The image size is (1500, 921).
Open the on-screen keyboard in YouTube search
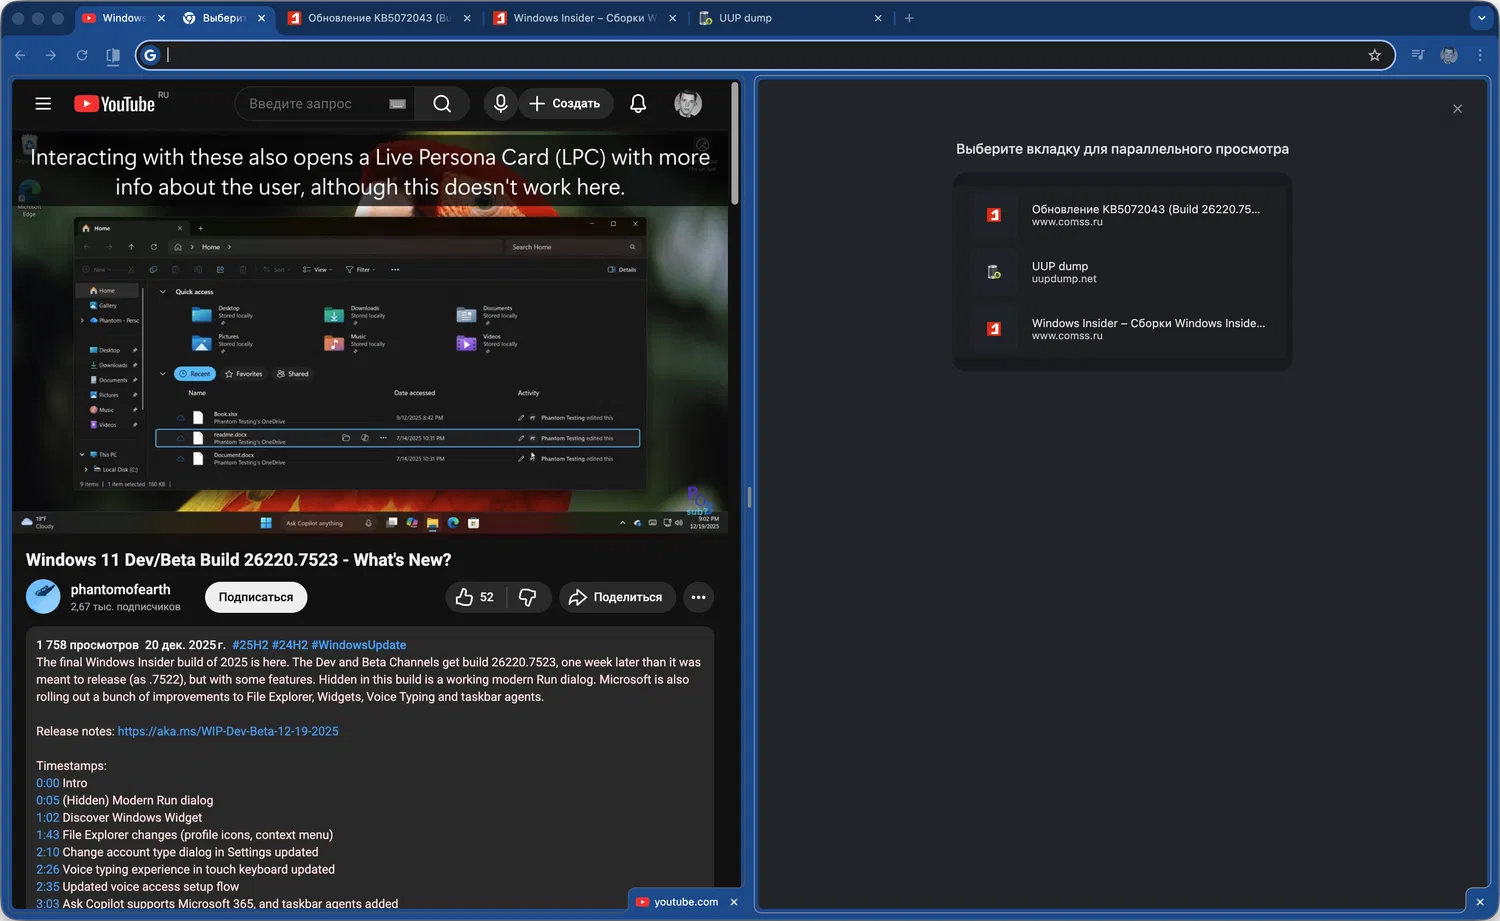(x=397, y=104)
